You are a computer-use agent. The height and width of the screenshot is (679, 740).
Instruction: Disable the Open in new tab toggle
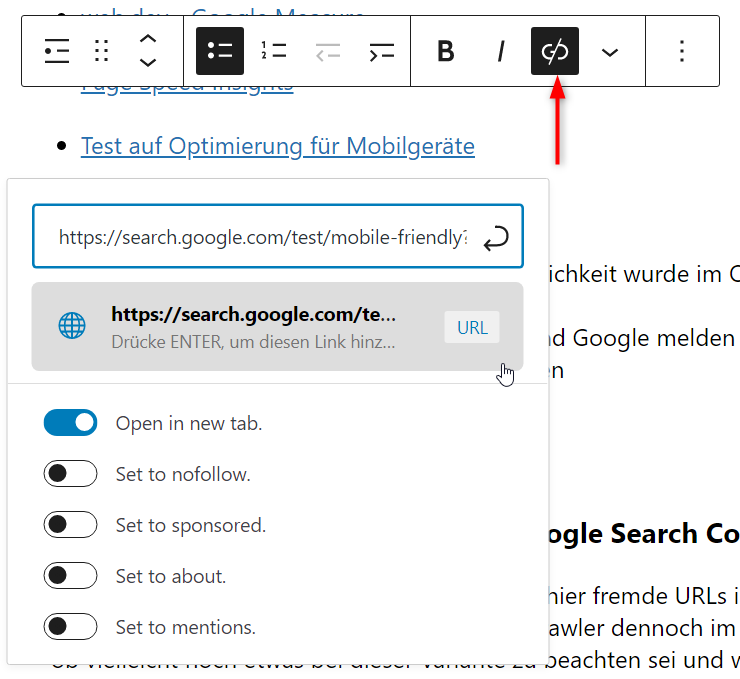70,423
